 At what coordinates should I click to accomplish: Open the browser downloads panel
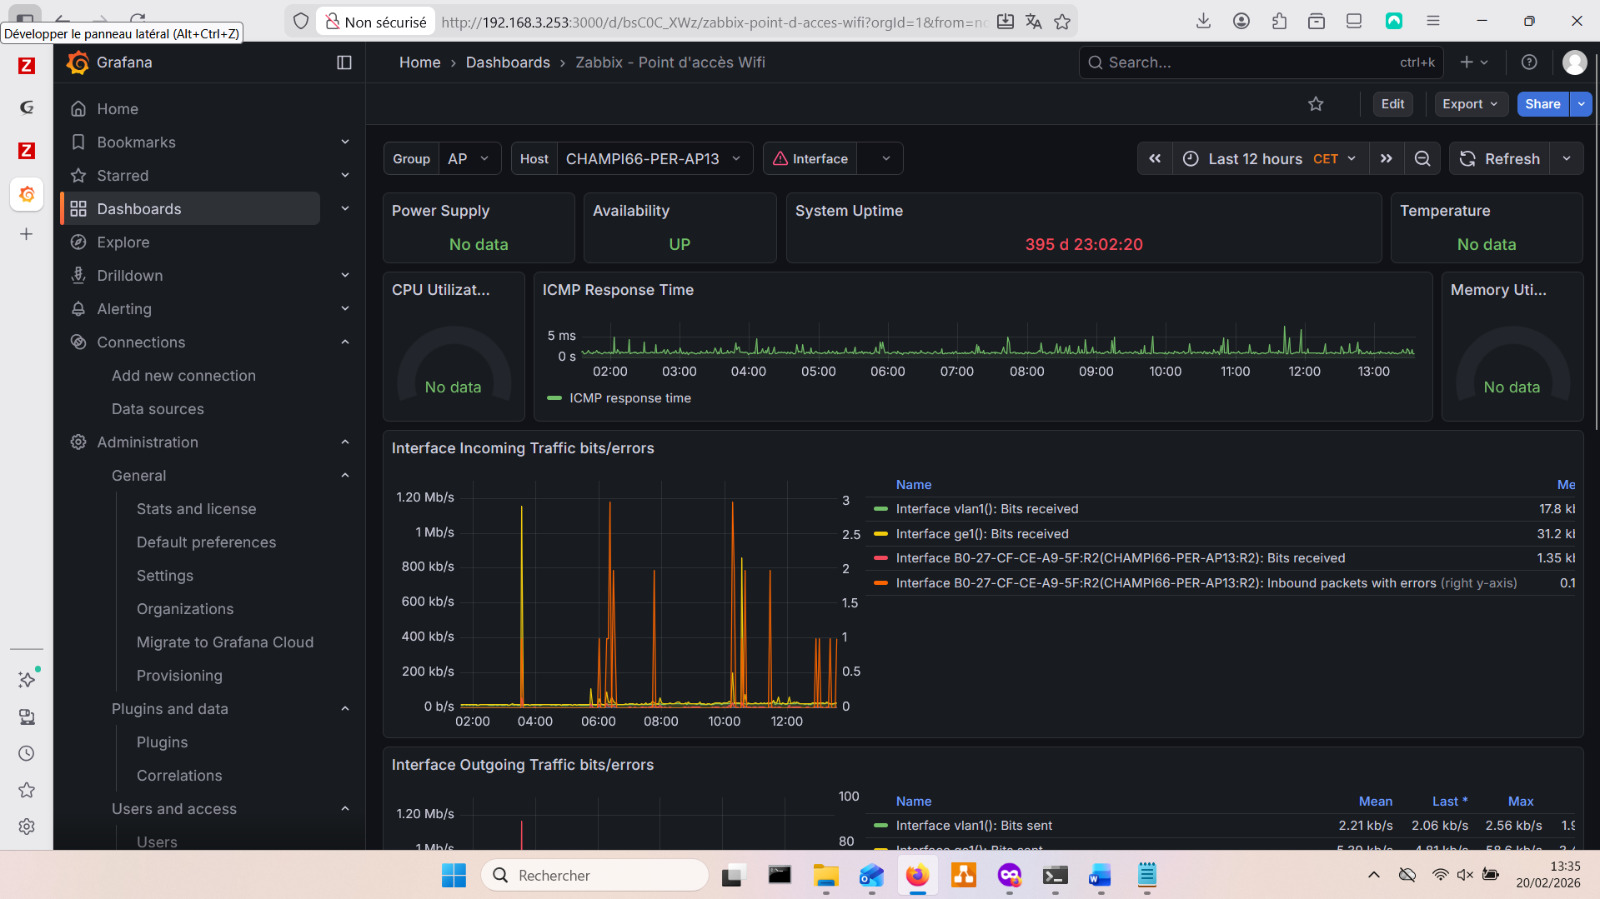(x=1204, y=21)
